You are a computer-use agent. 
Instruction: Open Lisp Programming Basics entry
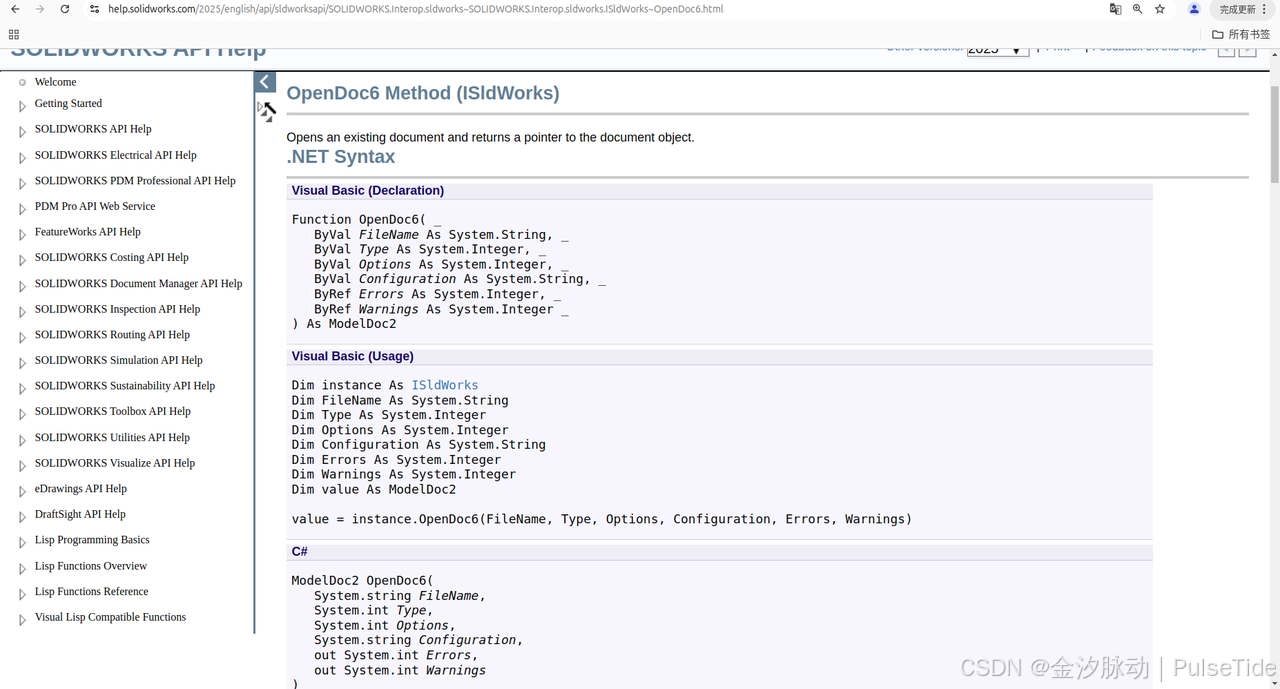92,540
